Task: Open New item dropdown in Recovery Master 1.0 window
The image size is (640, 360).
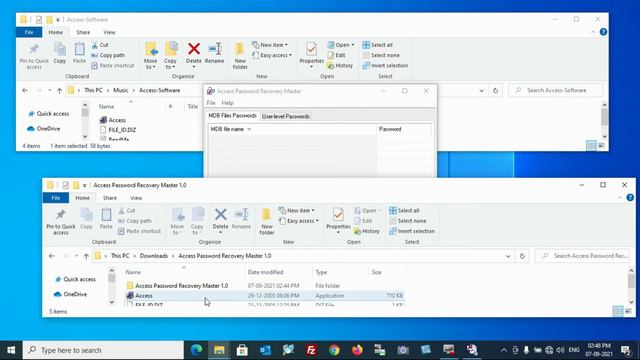Action: click(x=296, y=211)
